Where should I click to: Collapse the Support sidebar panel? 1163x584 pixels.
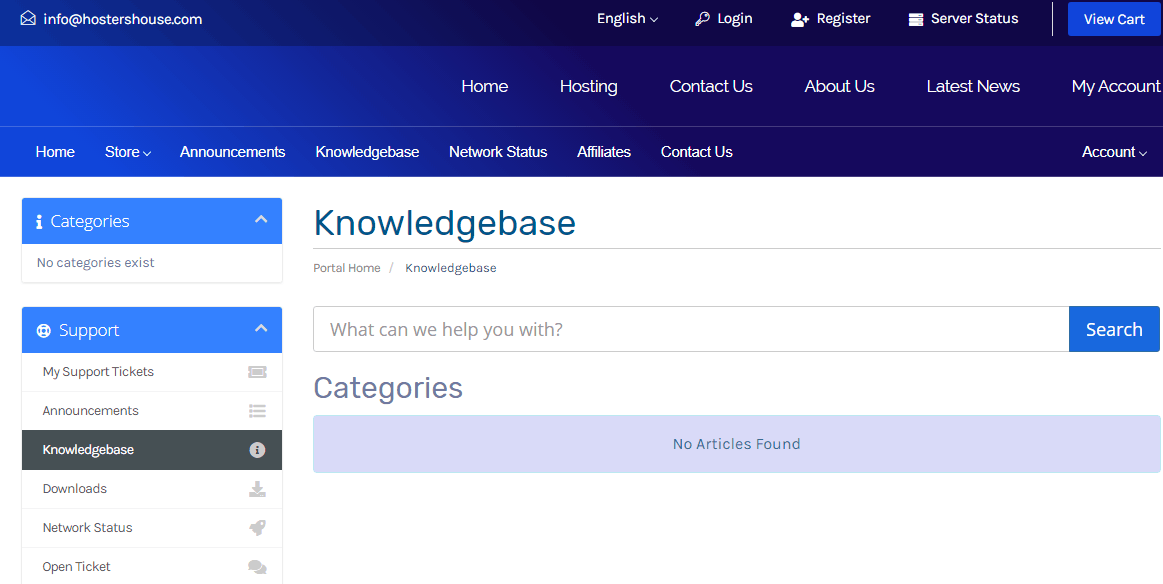point(261,329)
